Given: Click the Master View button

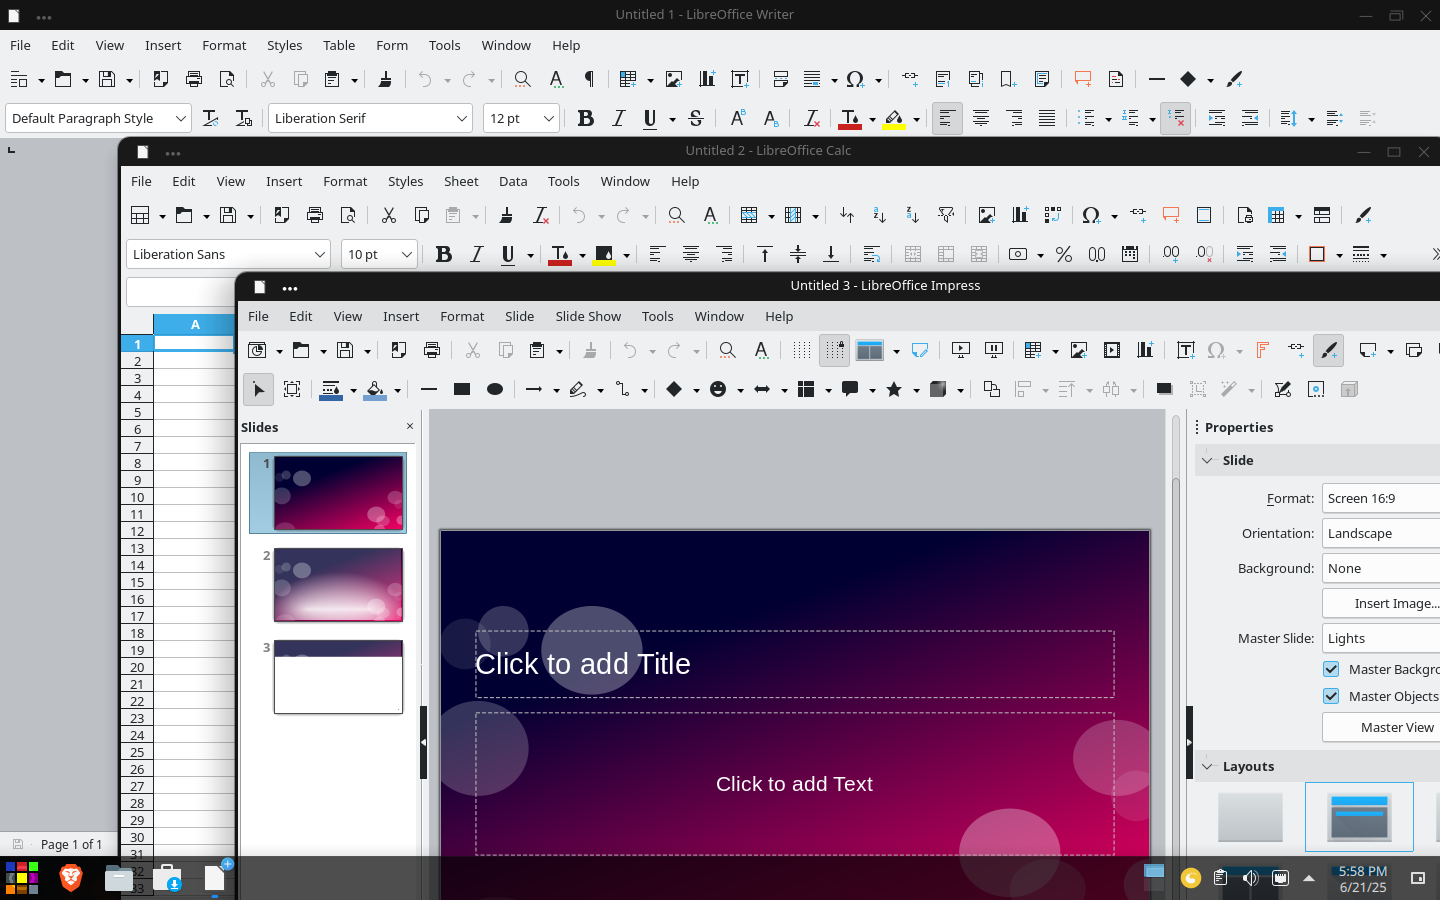Looking at the screenshot, I should point(1381,727).
